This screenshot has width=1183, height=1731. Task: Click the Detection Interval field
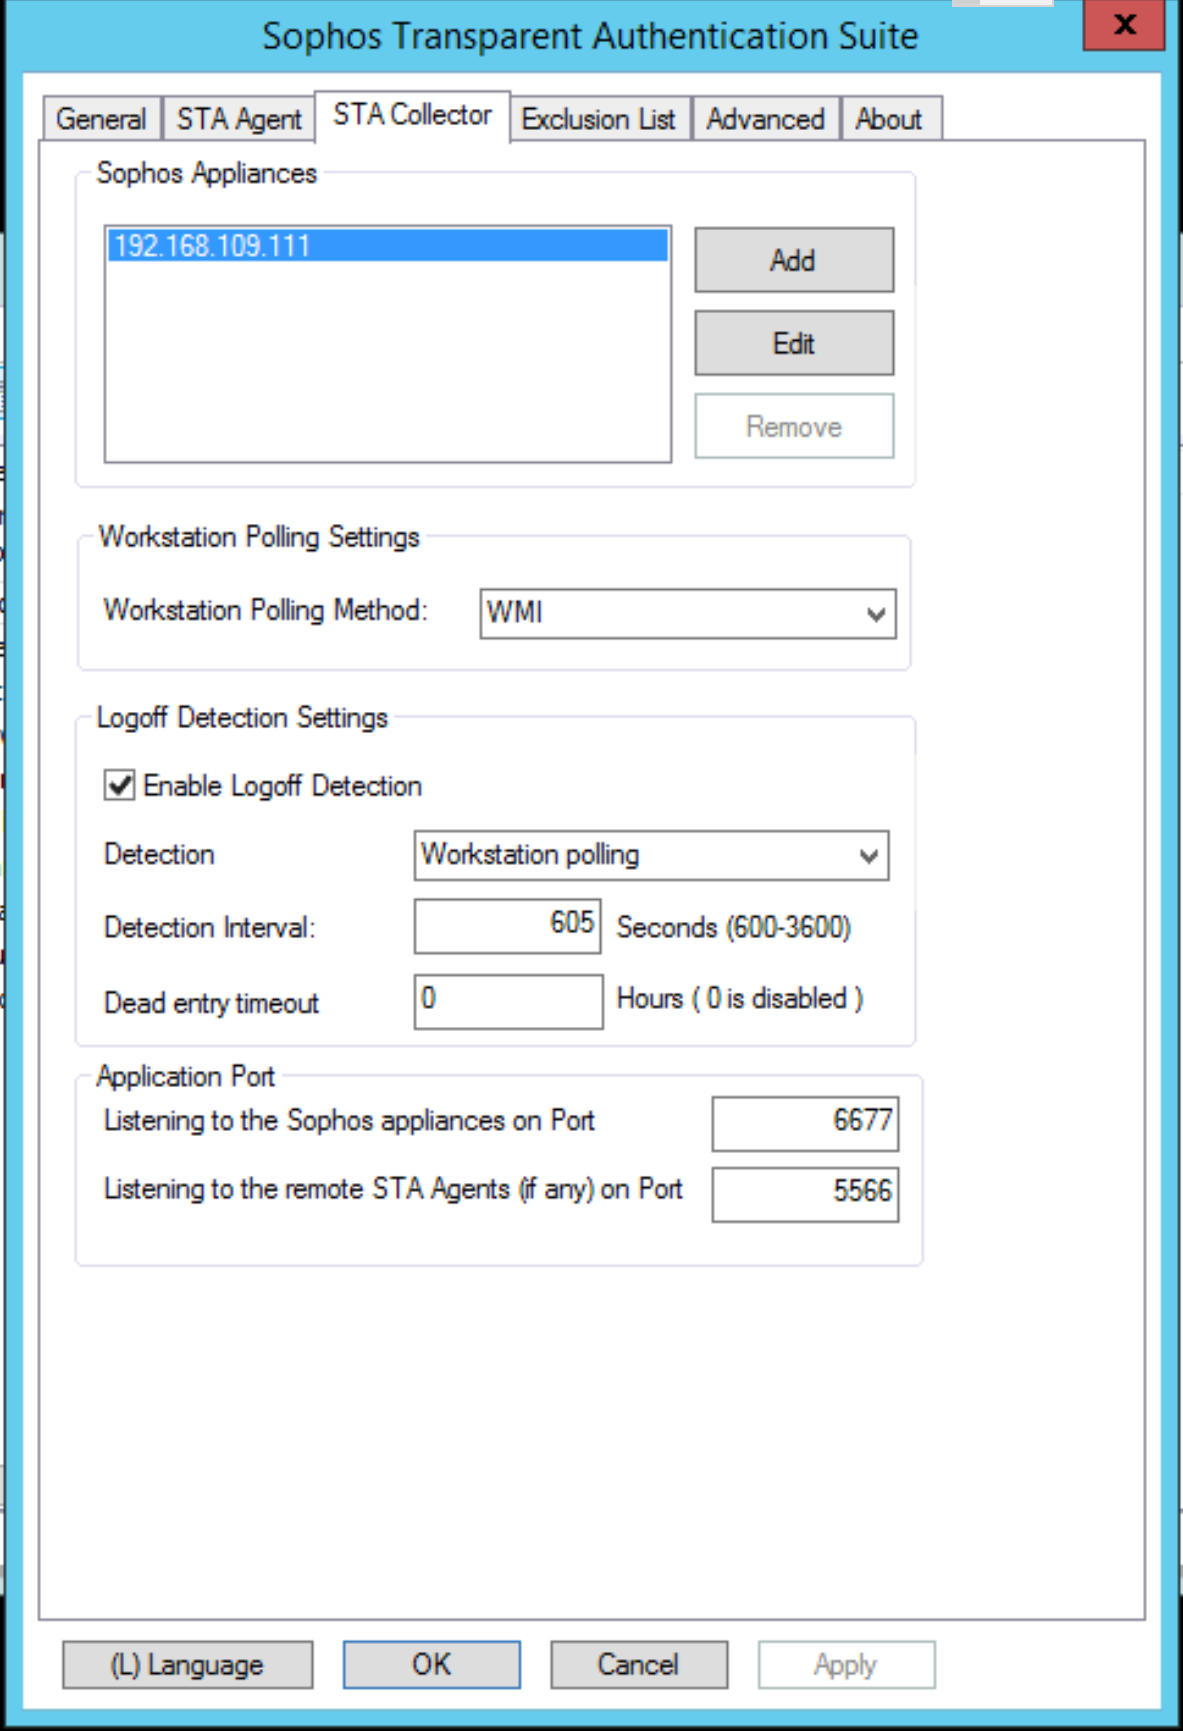pyautogui.click(x=508, y=925)
